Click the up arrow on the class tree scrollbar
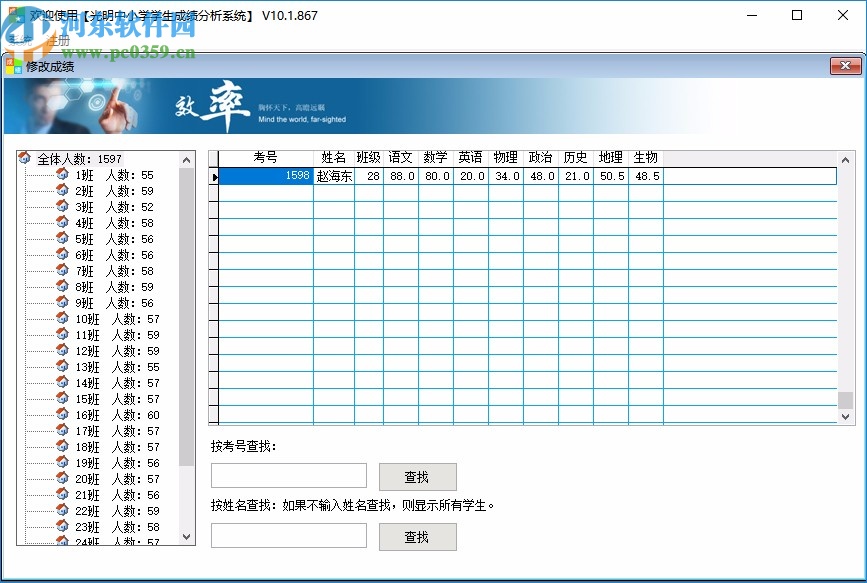The height and width of the screenshot is (583, 867). [187, 158]
